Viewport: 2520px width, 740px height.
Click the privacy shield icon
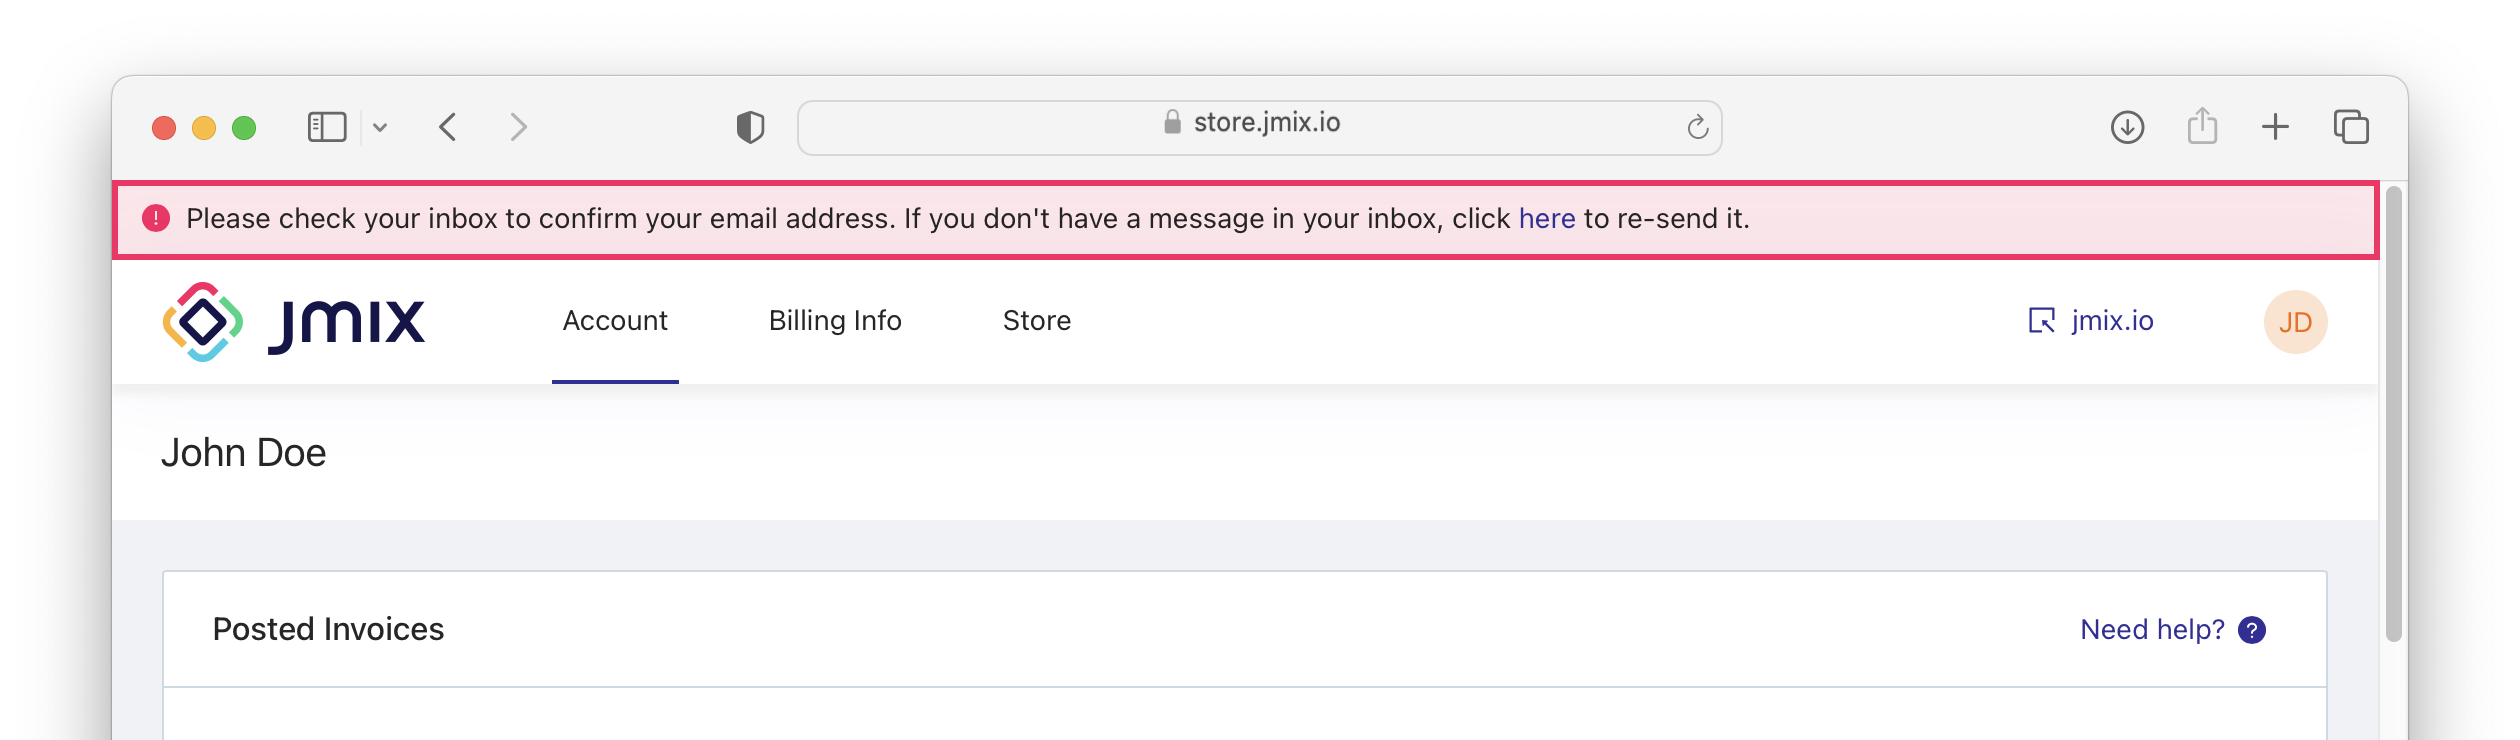point(750,127)
